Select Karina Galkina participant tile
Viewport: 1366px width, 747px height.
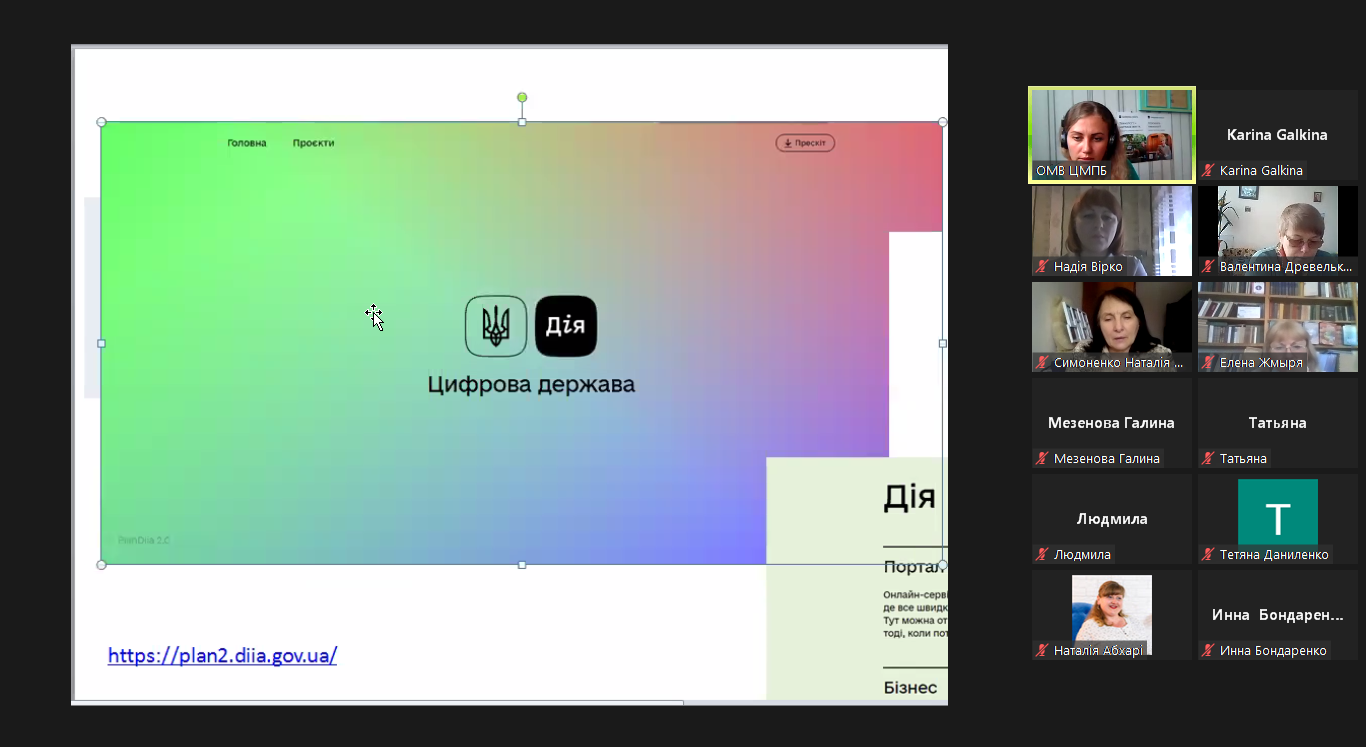click(x=1278, y=135)
